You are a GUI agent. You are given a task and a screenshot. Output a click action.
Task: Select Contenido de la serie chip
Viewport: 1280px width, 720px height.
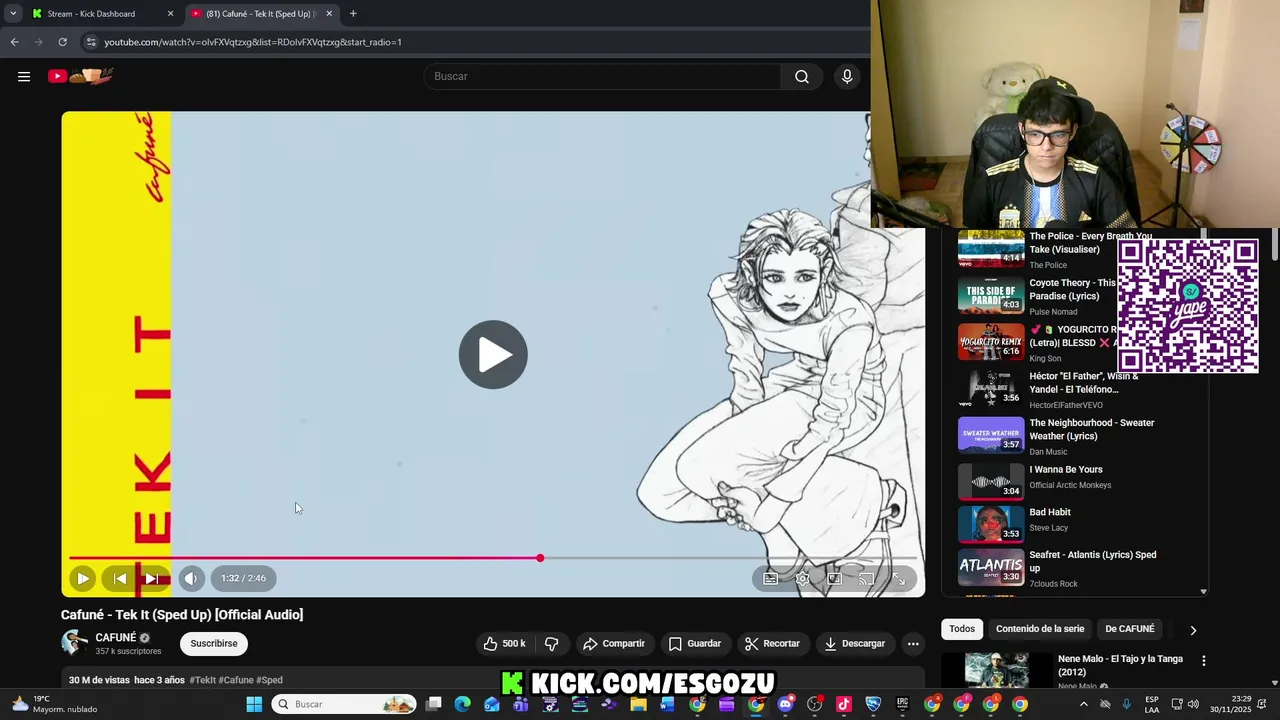coord(1040,629)
